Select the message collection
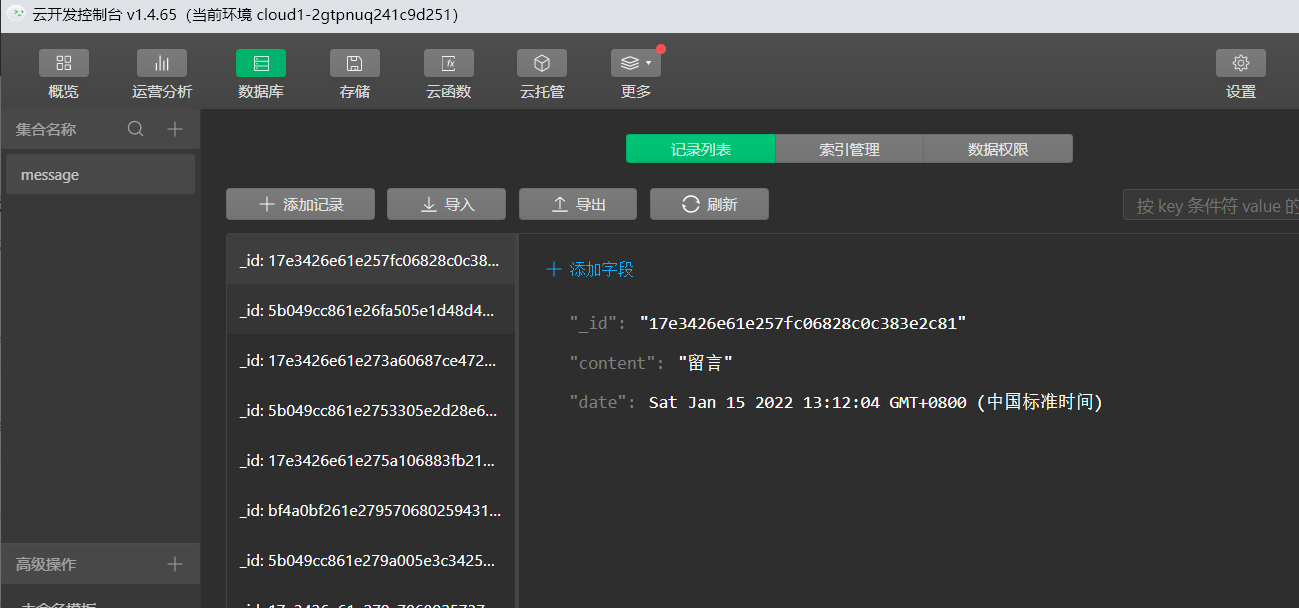1299x608 pixels. pos(100,174)
